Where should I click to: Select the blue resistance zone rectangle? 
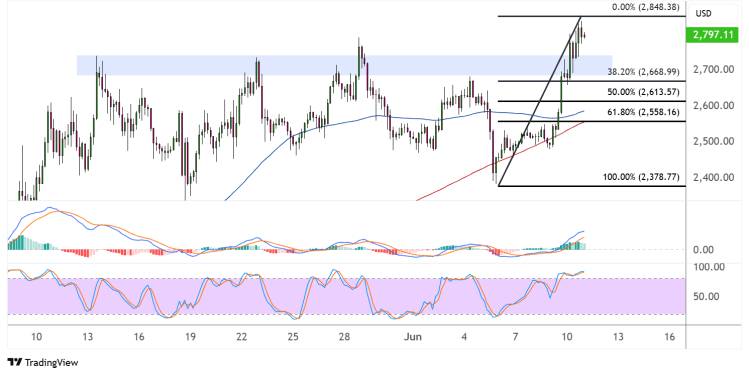tap(344, 65)
